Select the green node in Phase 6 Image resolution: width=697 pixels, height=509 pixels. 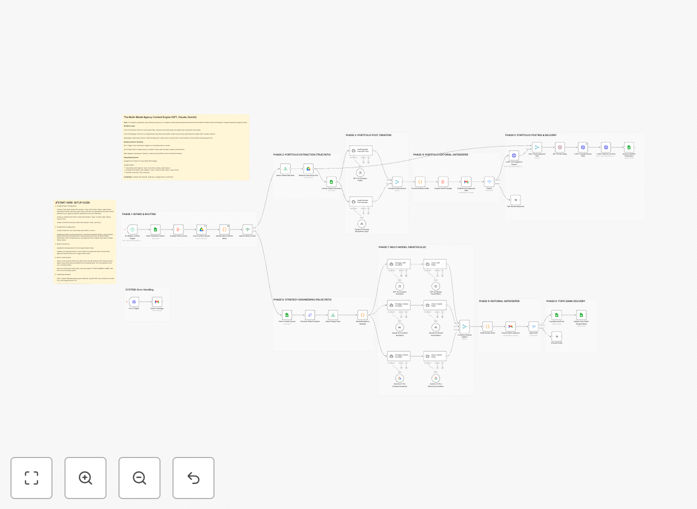point(333,315)
